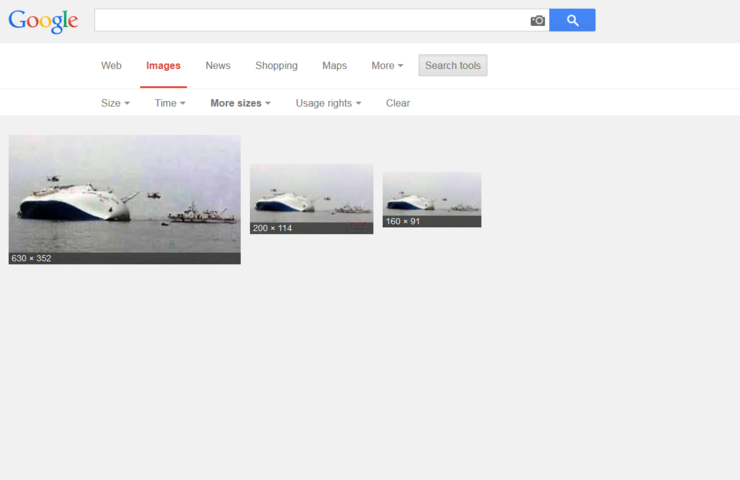Click the 630 × 352 size label
The height and width of the screenshot is (480, 740).
pyautogui.click(x=31, y=259)
